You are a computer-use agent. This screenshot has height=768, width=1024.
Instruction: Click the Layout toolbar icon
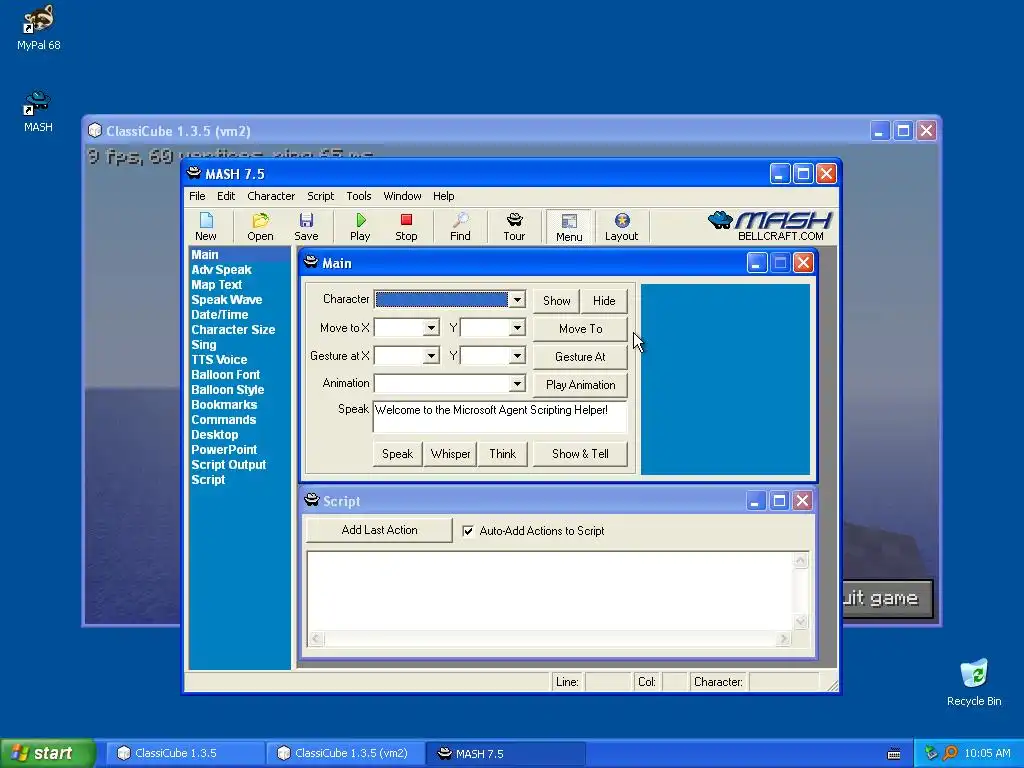(621, 227)
